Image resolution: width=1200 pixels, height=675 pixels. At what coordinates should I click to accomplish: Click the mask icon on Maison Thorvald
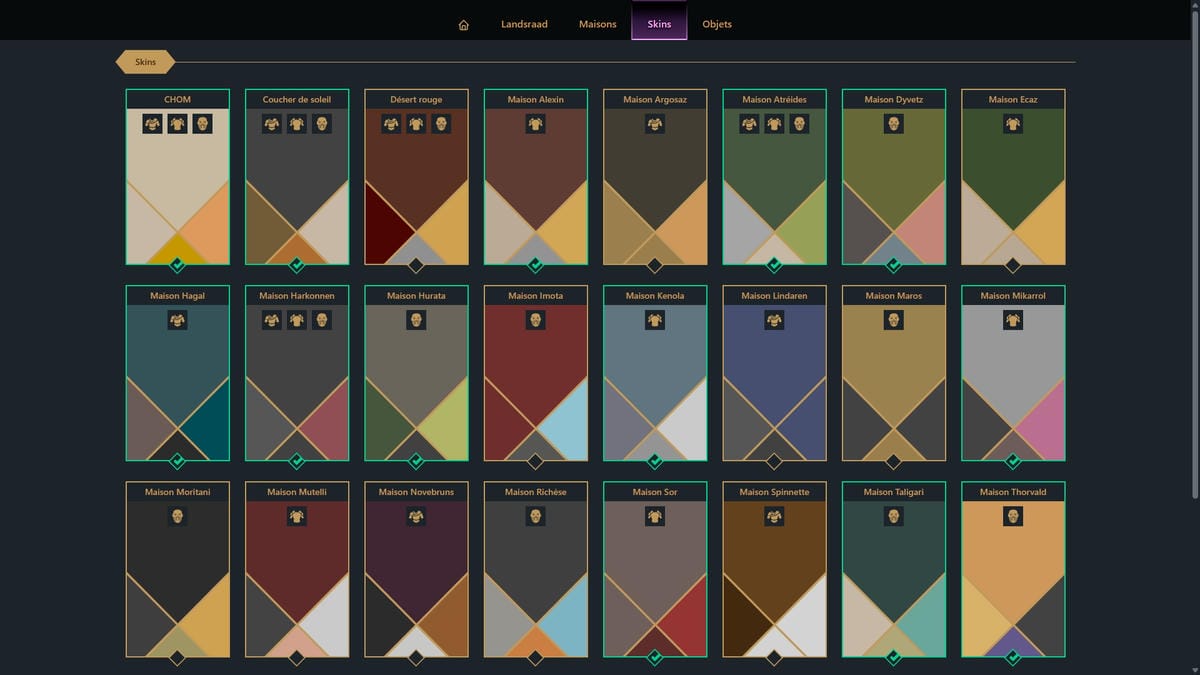pos(1013,516)
